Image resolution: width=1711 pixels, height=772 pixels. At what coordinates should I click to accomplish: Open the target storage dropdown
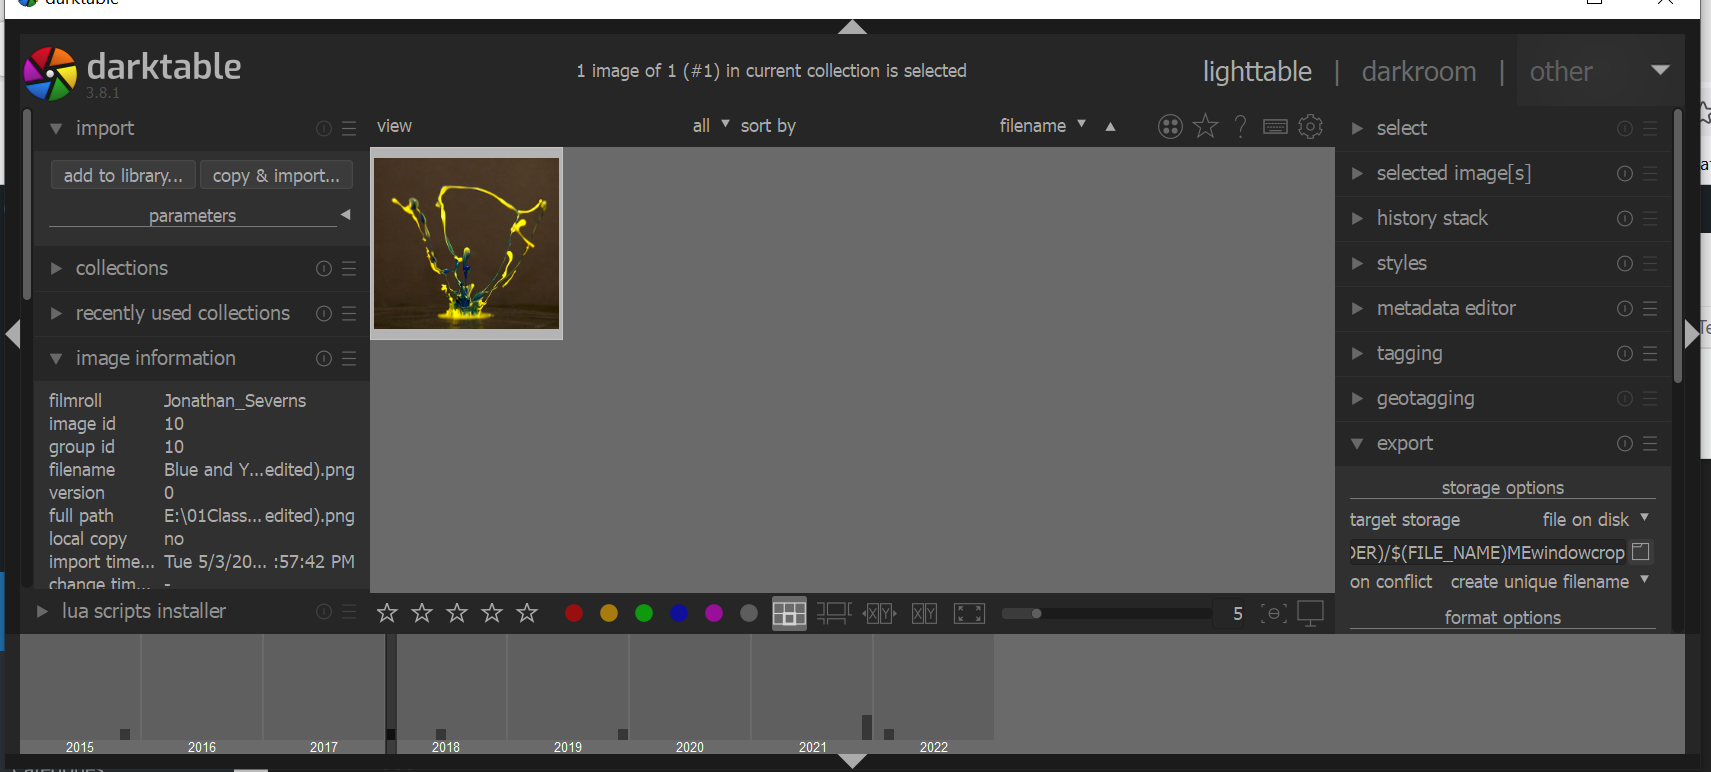[1594, 519]
